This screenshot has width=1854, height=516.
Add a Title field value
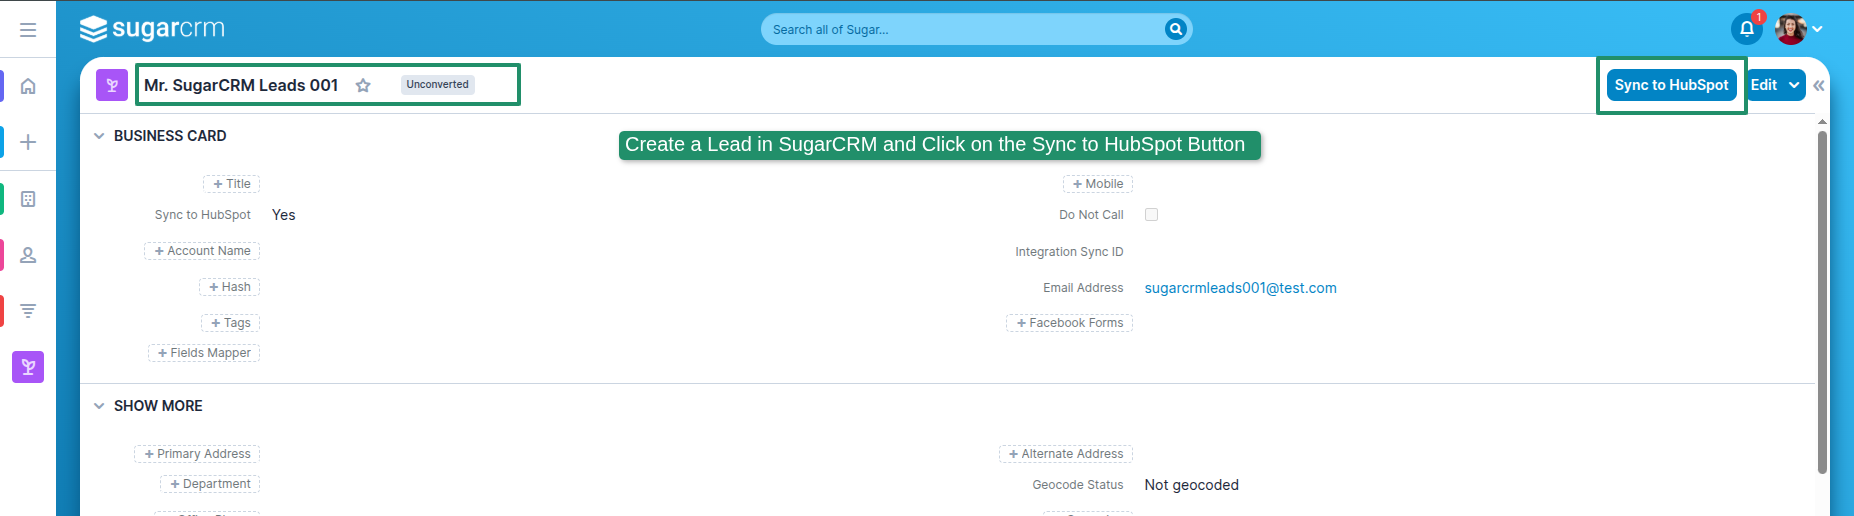[232, 184]
